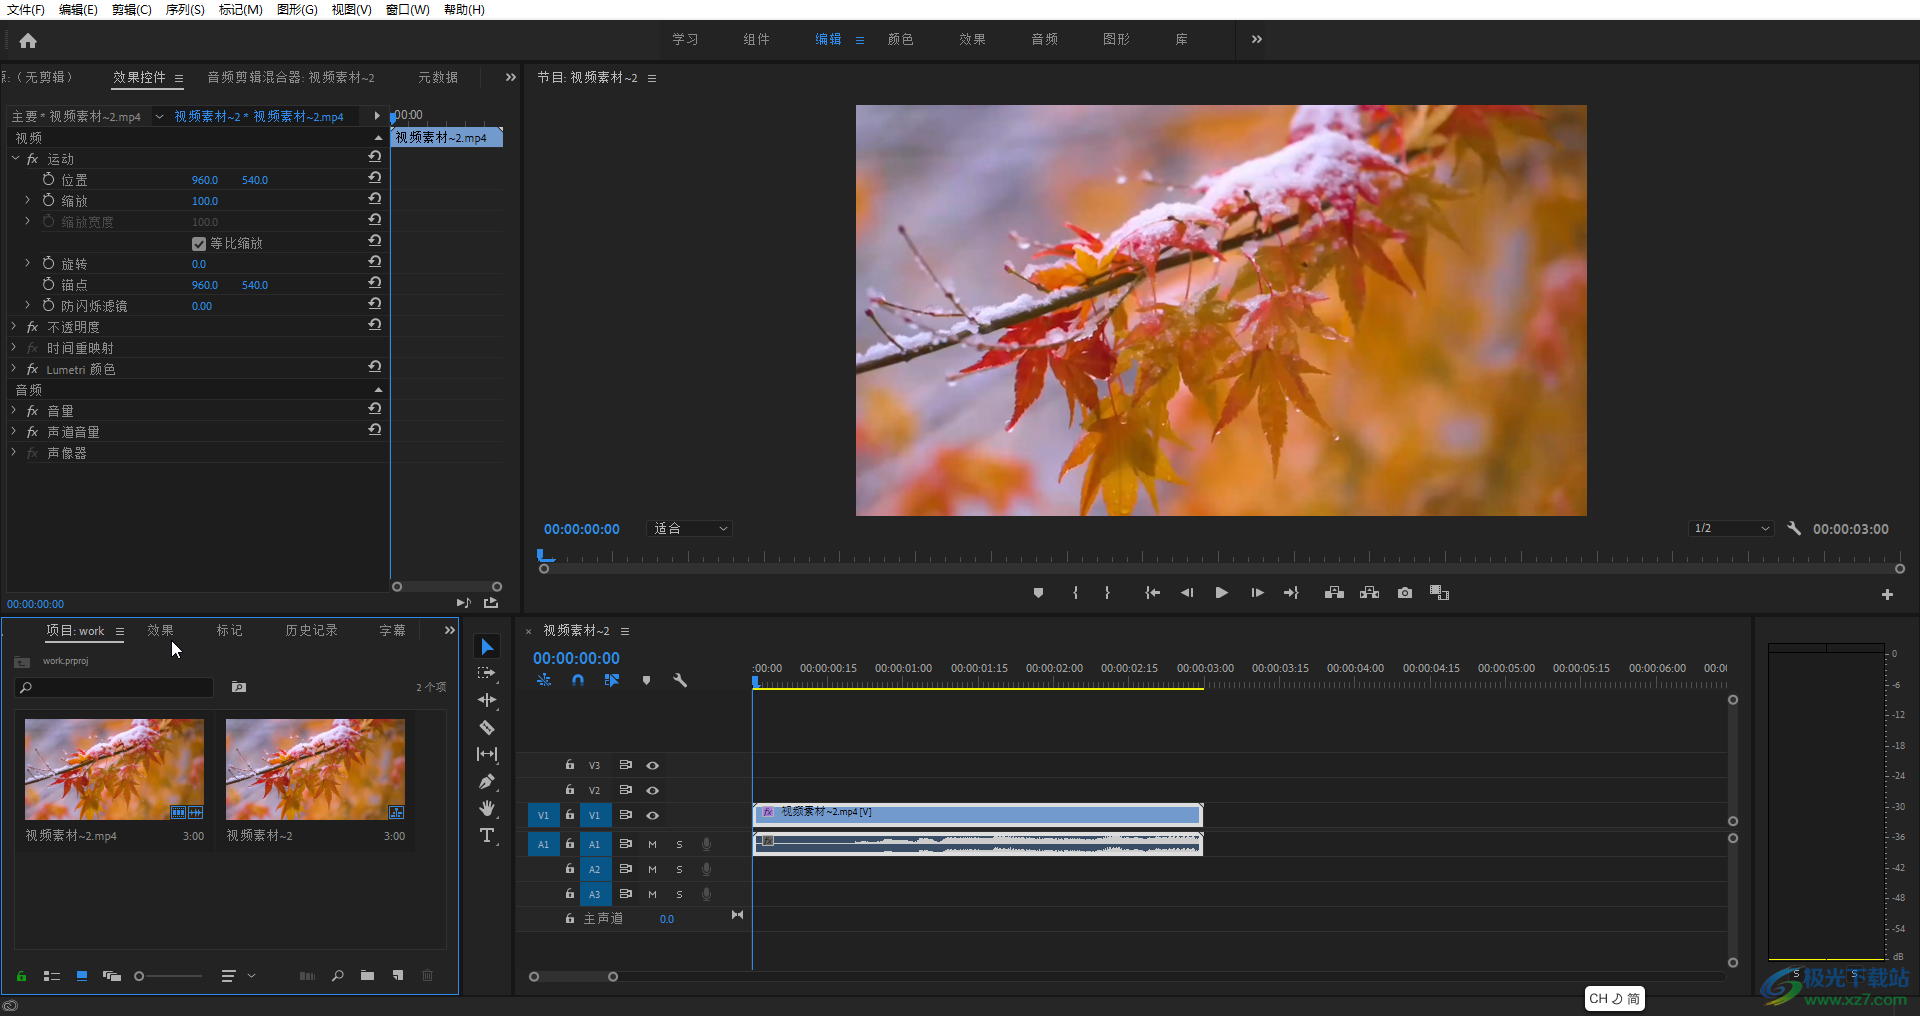Expand the 旋转 rotation property
This screenshot has height=1016, width=1920.
27,264
